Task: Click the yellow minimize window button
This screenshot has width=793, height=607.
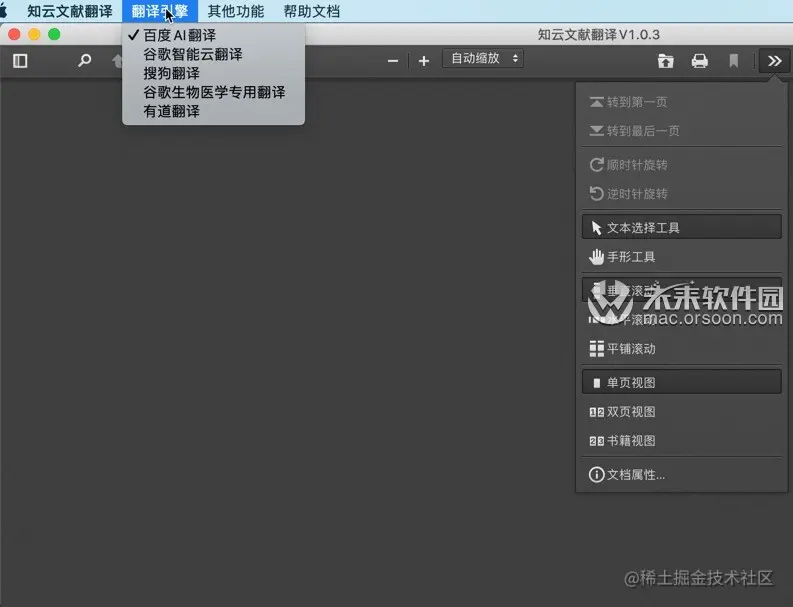Action: pyautogui.click(x=34, y=34)
